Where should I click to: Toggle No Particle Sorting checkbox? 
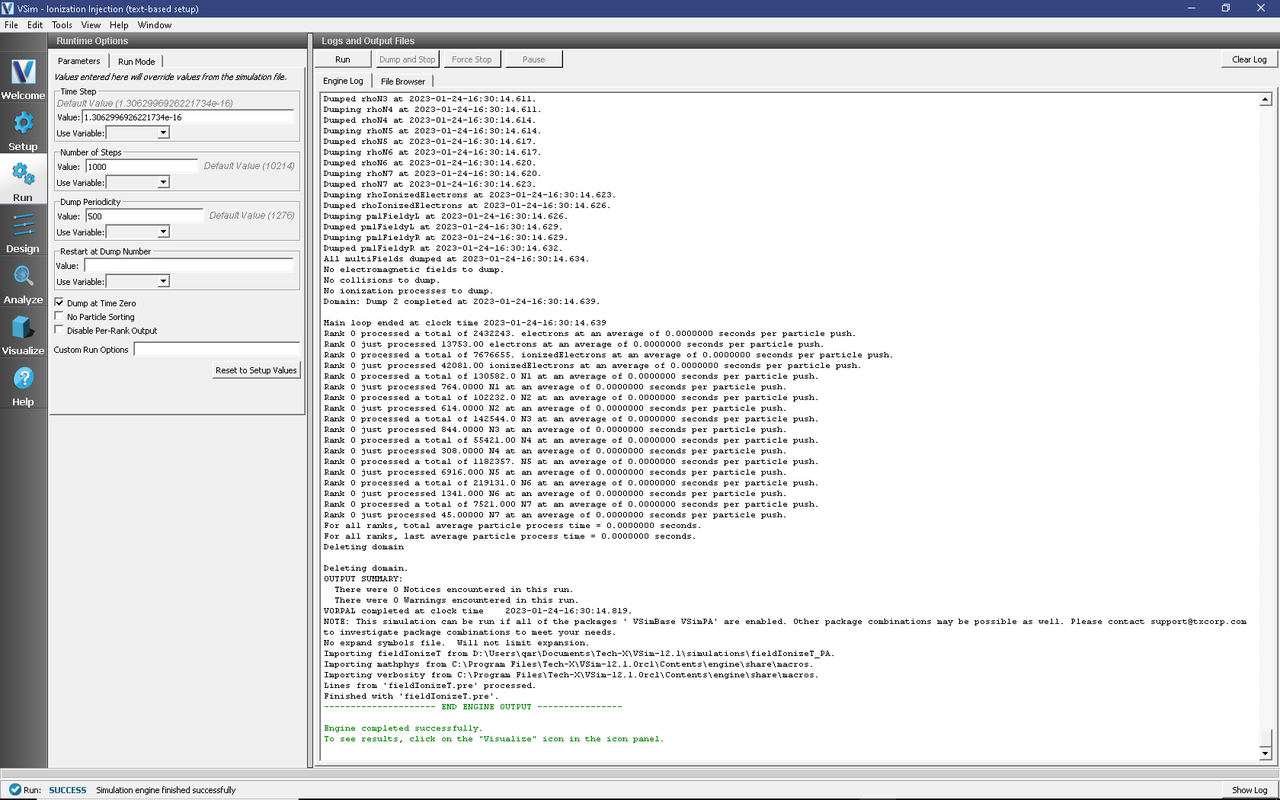tap(59, 317)
